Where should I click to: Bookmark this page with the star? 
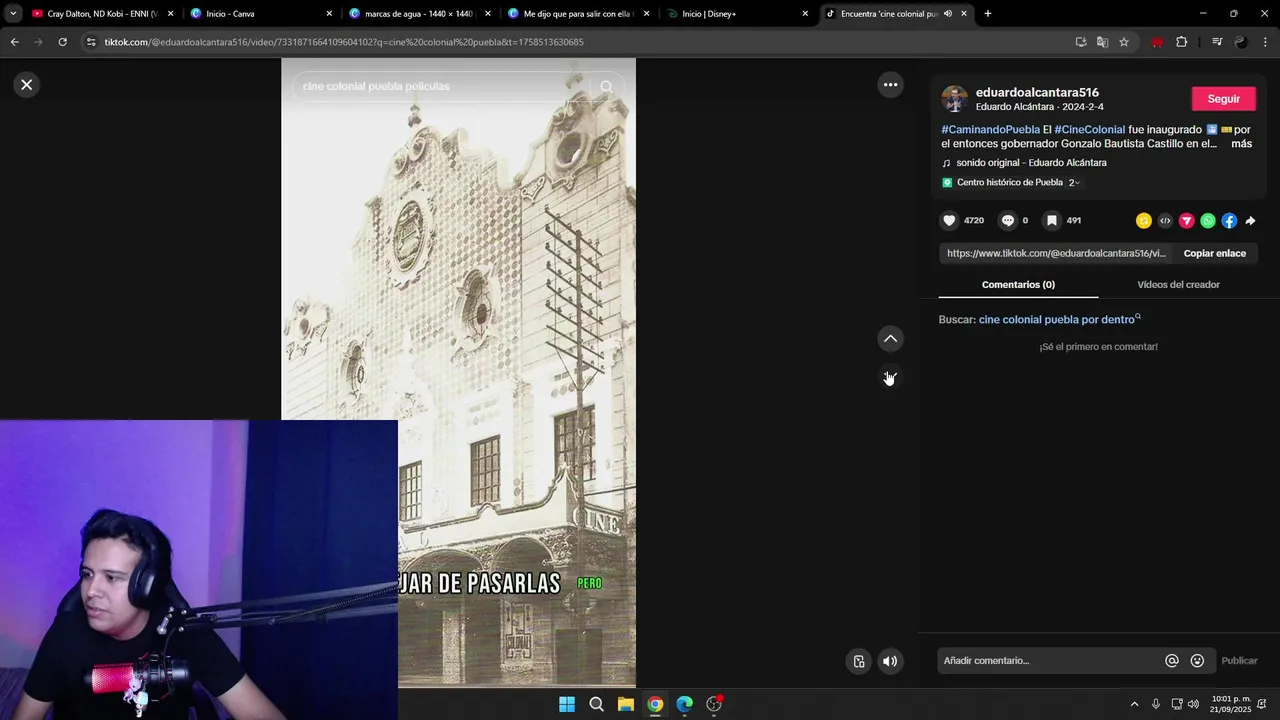(1124, 42)
